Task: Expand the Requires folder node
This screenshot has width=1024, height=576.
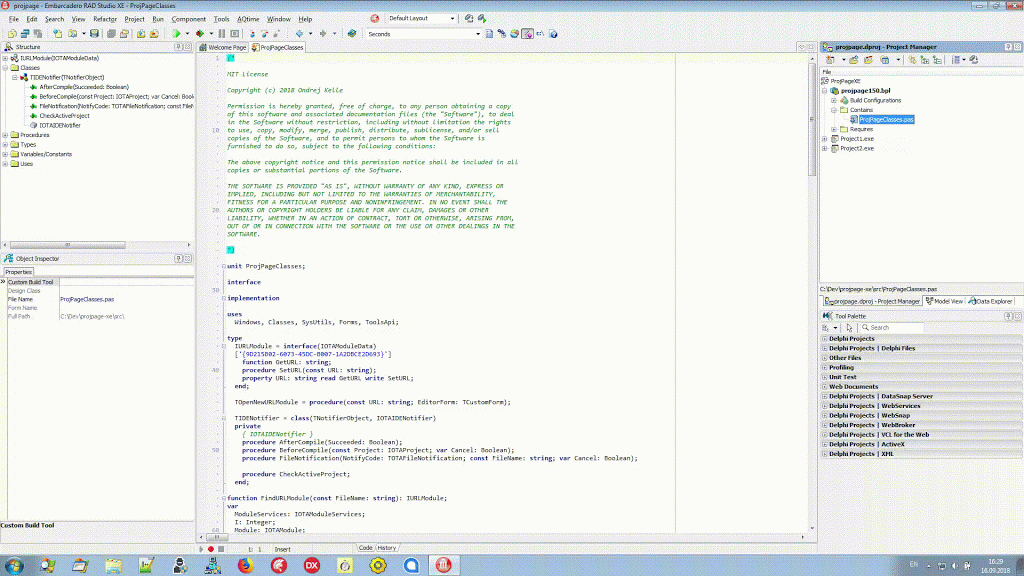Action: [x=834, y=129]
